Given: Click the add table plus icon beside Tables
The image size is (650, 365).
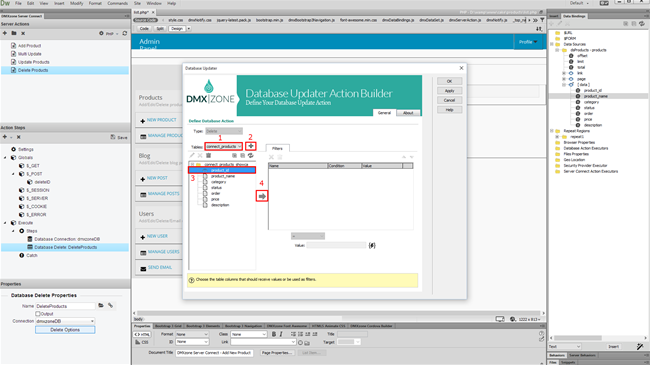Looking at the screenshot, I should coord(250,146).
